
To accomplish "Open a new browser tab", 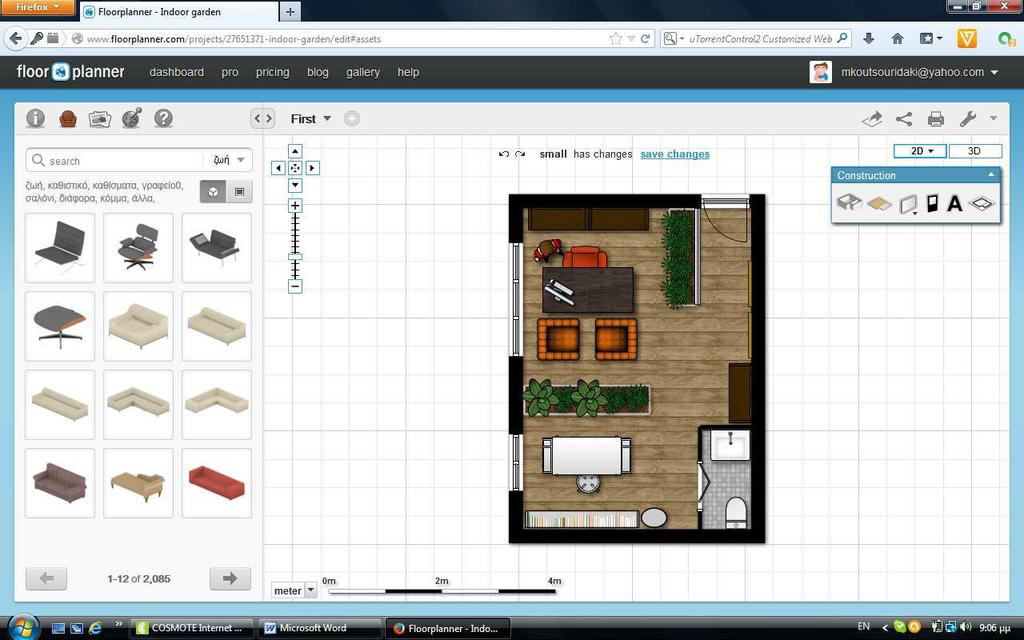I will click(x=290, y=12).
